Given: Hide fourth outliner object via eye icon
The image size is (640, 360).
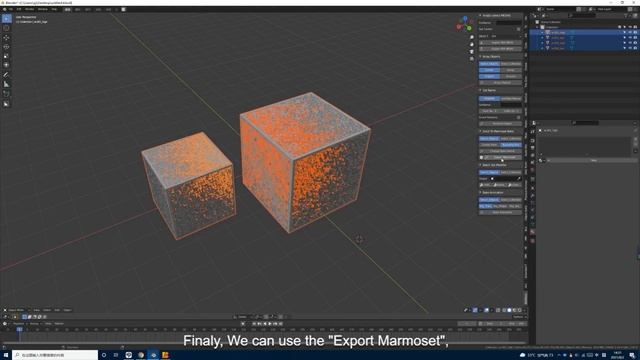Looking at the screenshot, I should (x=630, y=48).
